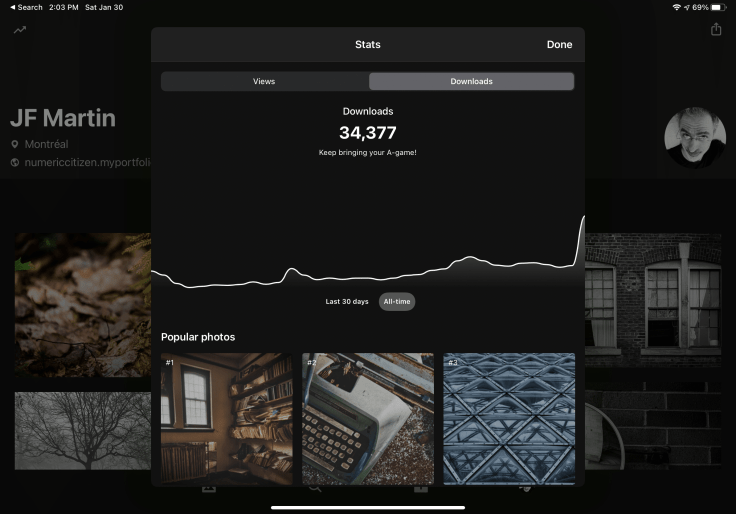
Task: Click the Keep bringing your A-game message
Action: pos(368,153)
